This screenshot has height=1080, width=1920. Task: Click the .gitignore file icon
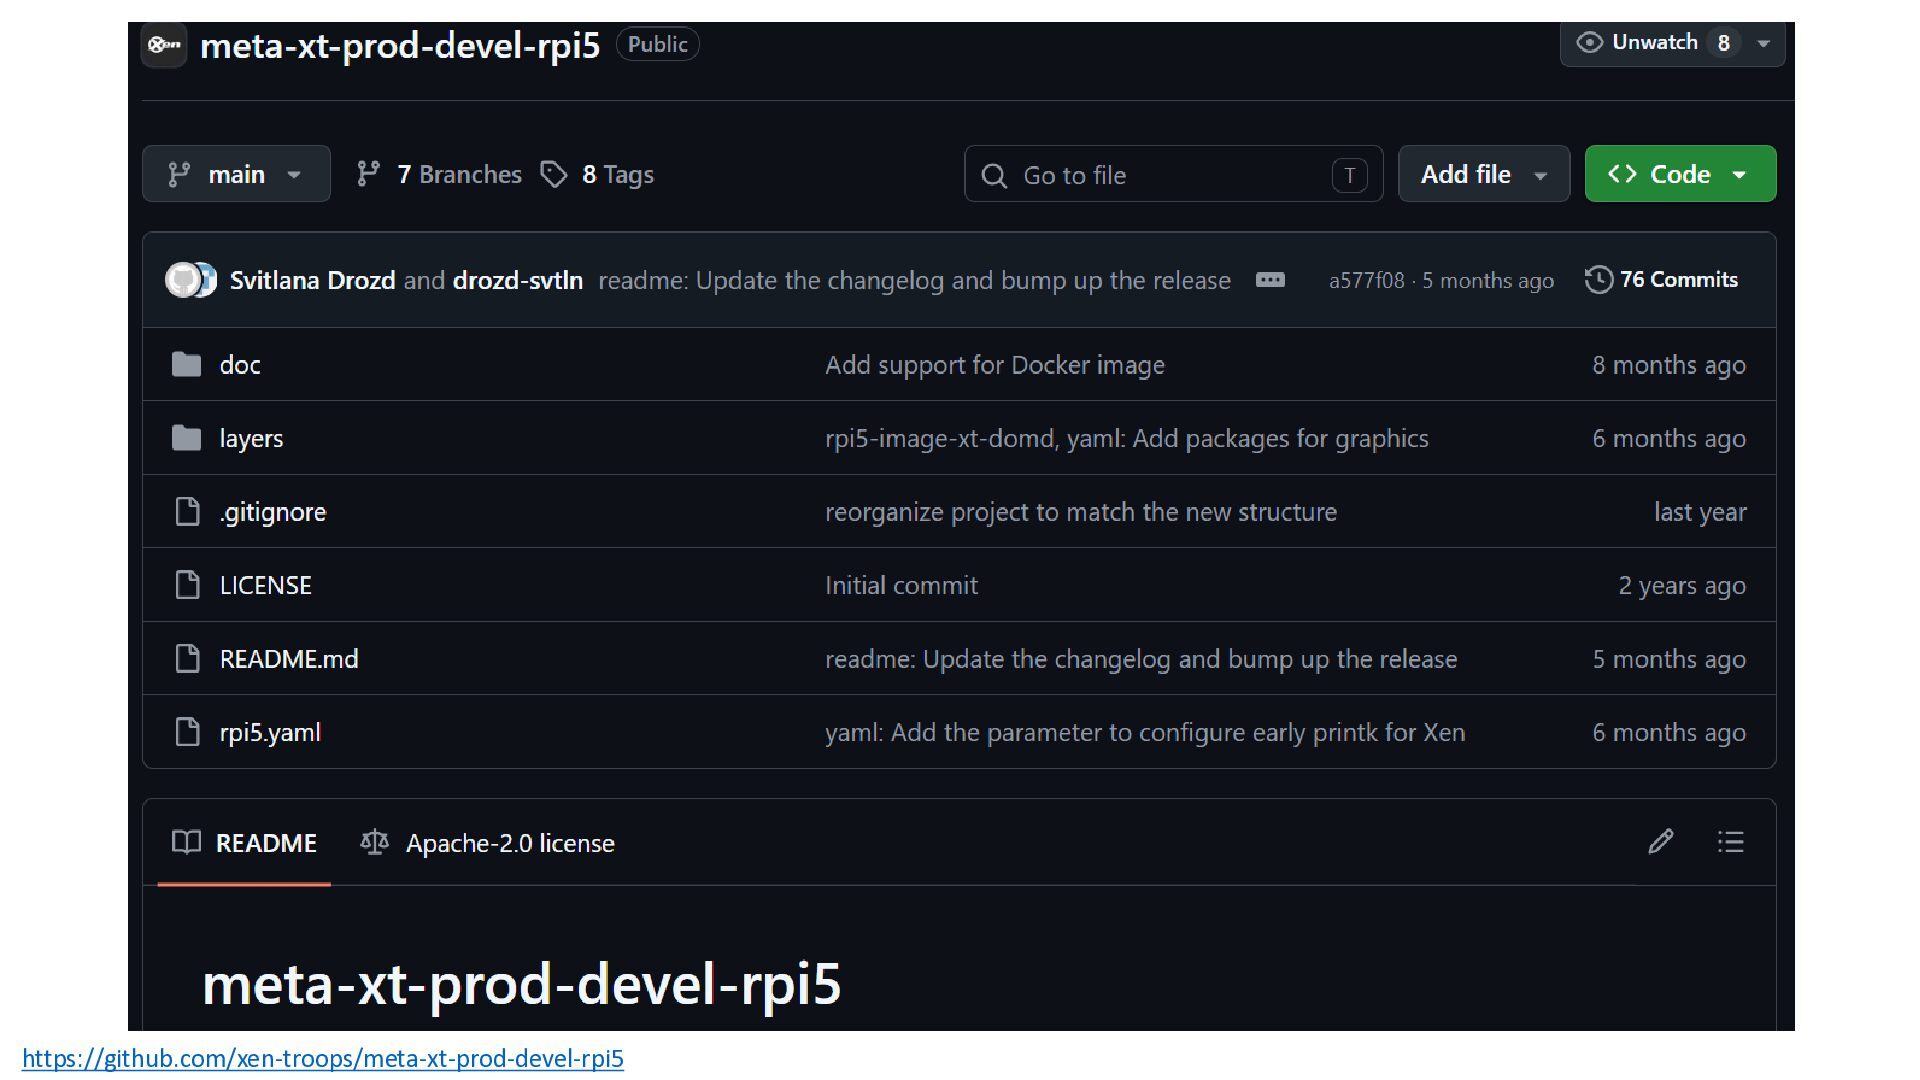click(187, 512)
